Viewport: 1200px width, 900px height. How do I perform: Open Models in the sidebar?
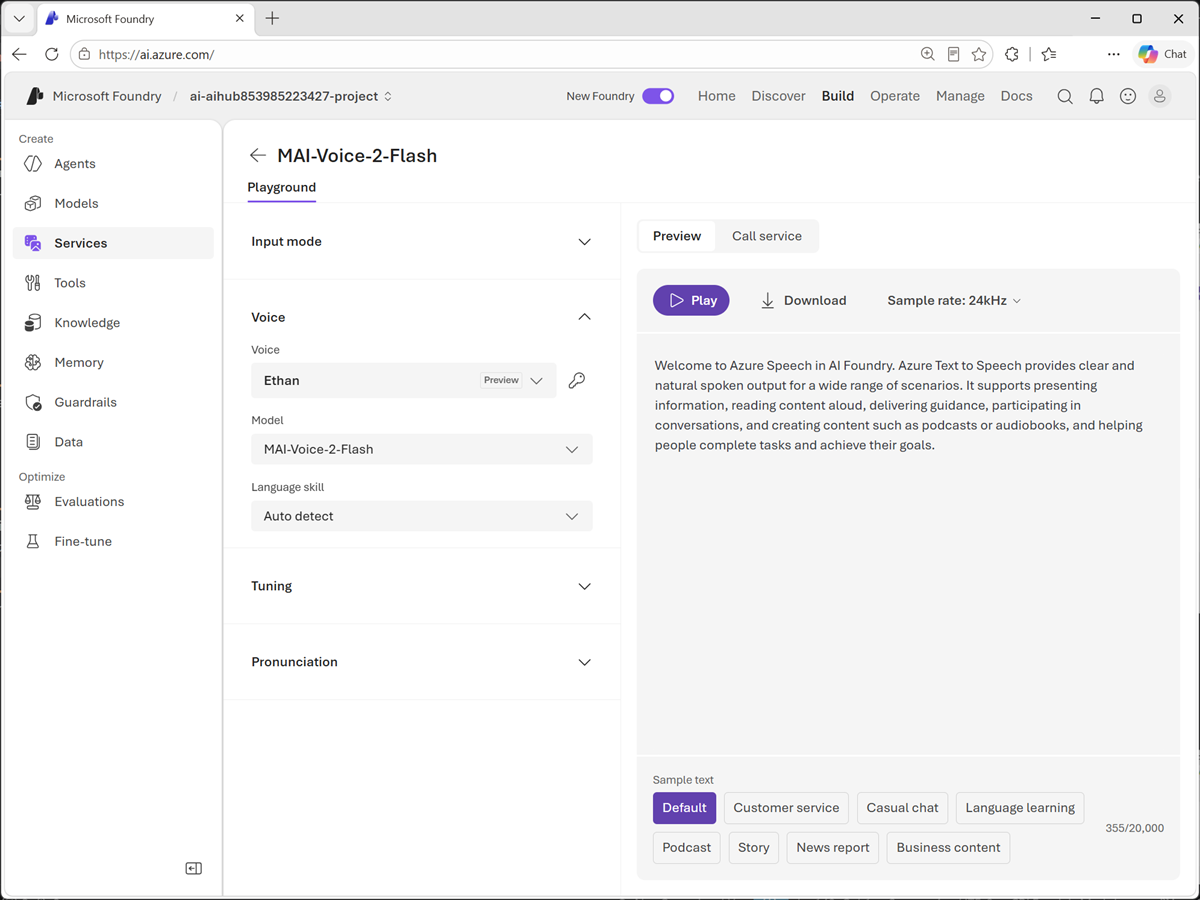pos(113,203)
